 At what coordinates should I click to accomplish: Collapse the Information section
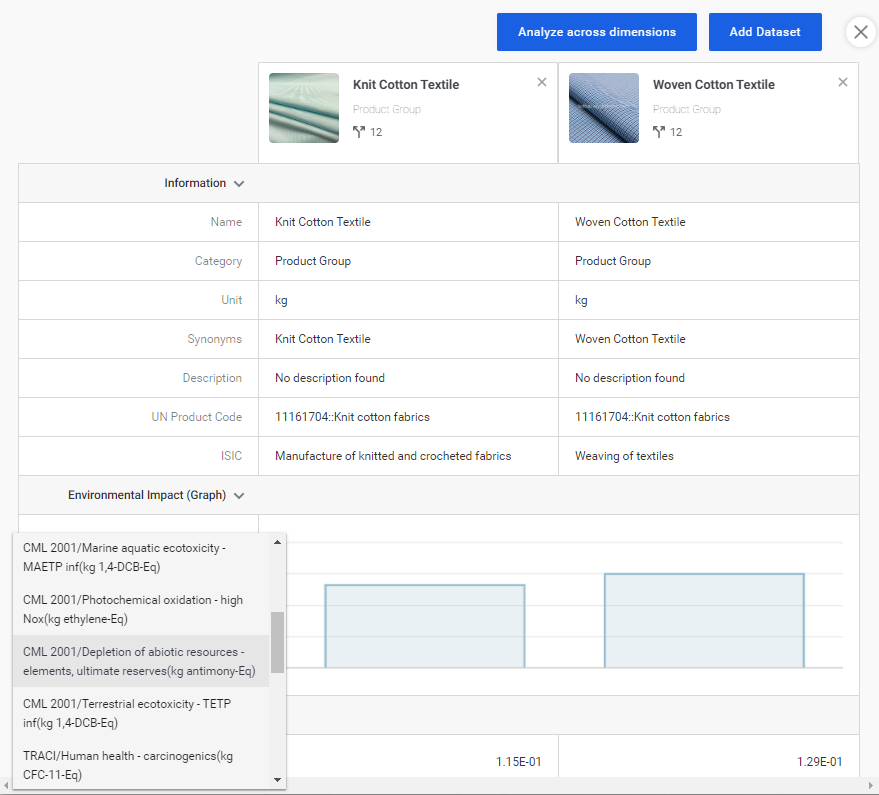point(238,184)
